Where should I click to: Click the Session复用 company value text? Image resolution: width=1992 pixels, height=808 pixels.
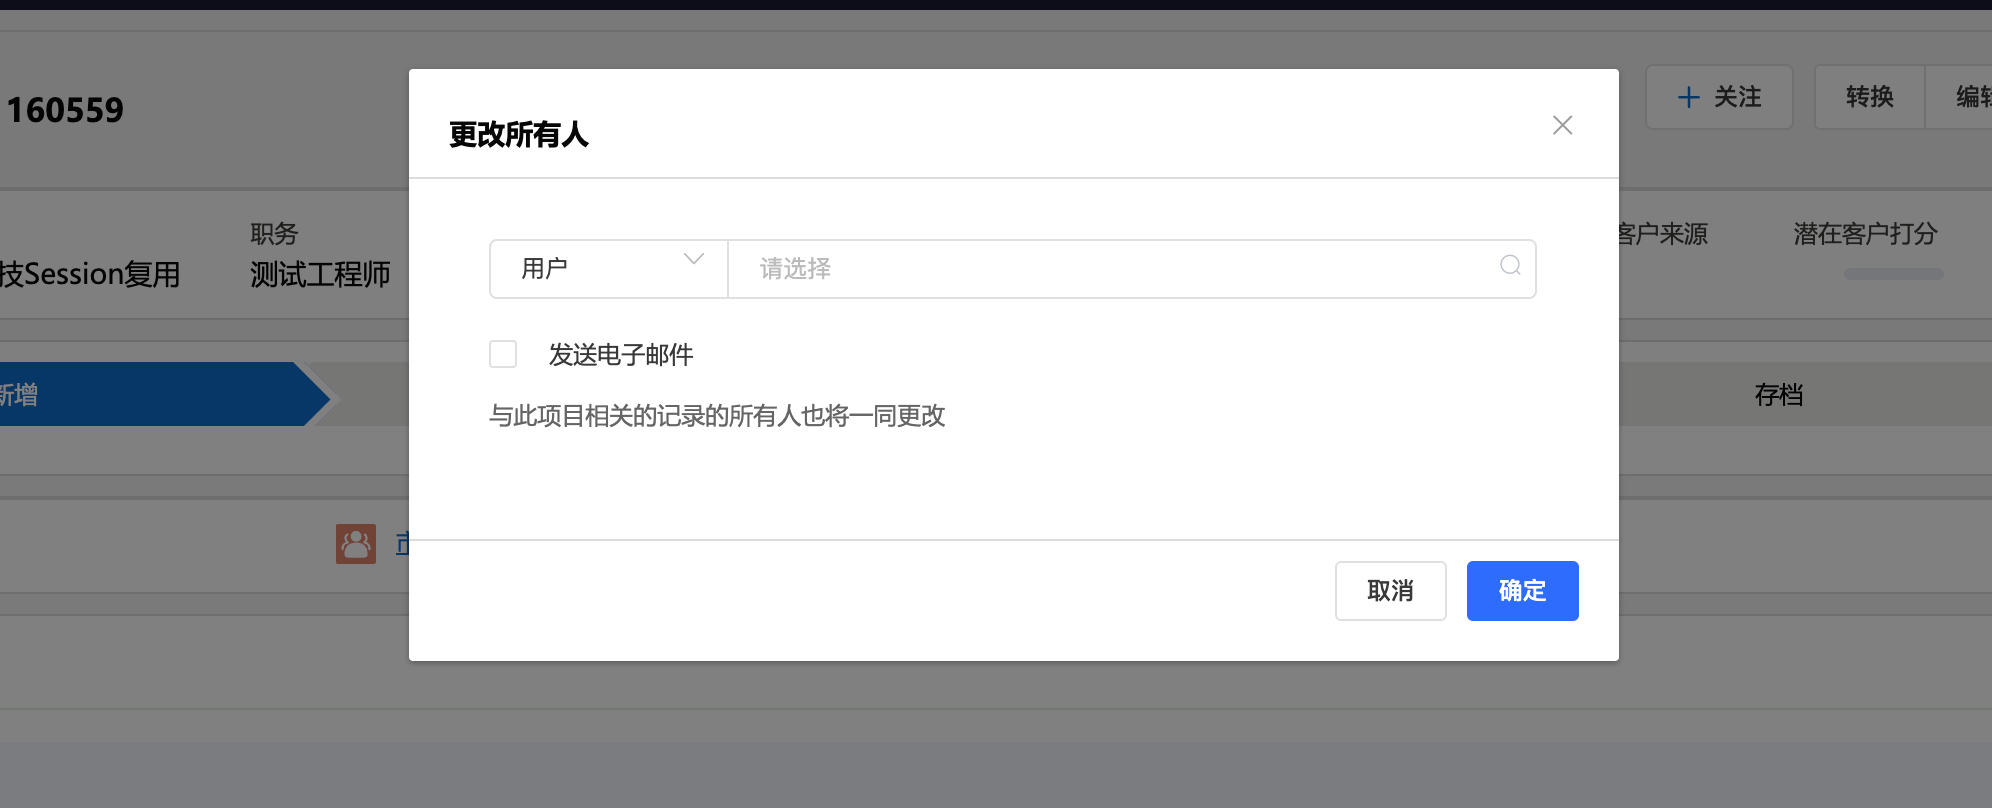click(90, 274)
